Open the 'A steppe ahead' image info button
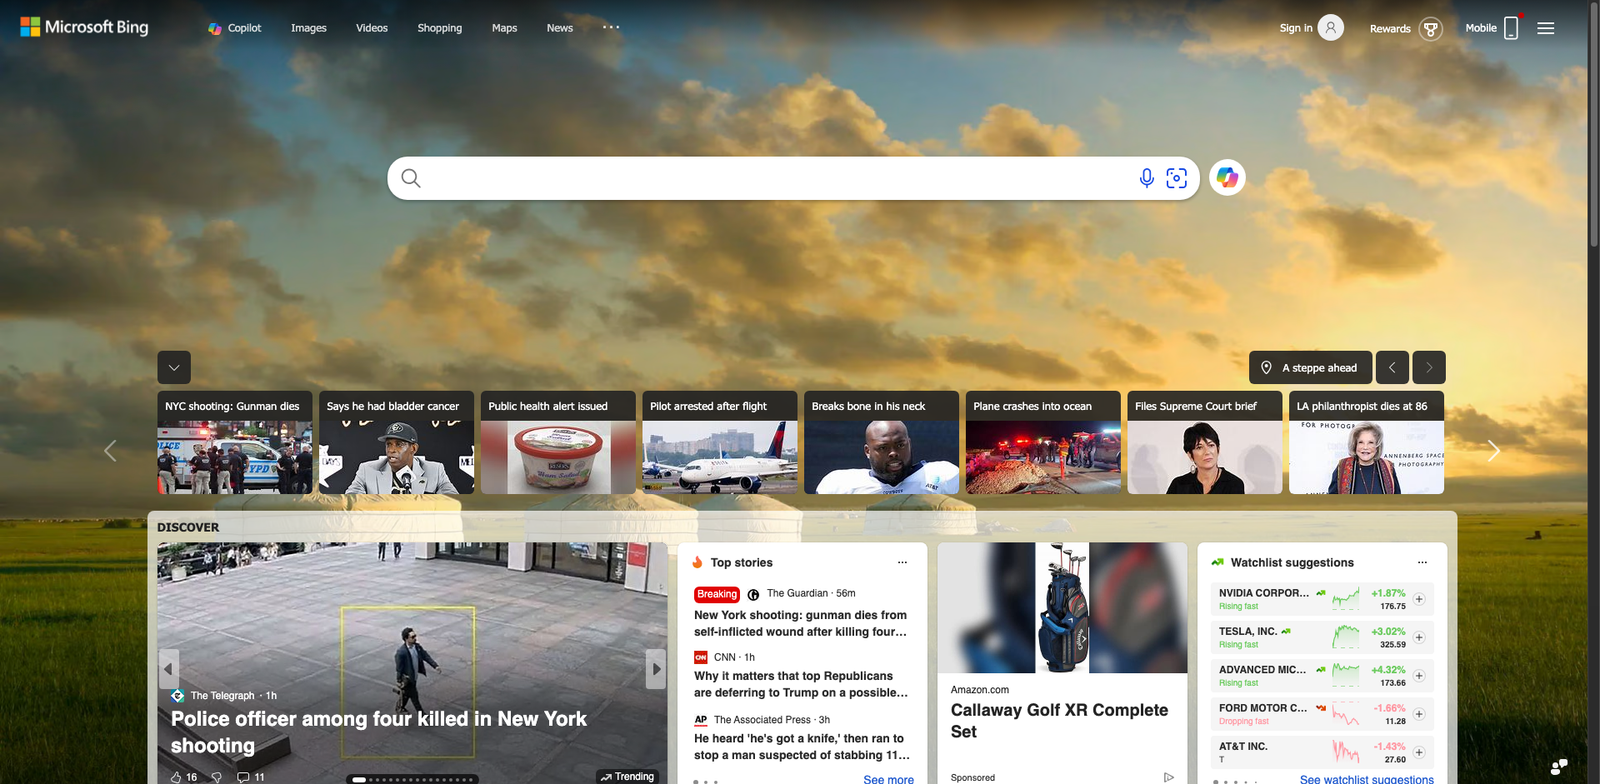 tap(1310, 368)
